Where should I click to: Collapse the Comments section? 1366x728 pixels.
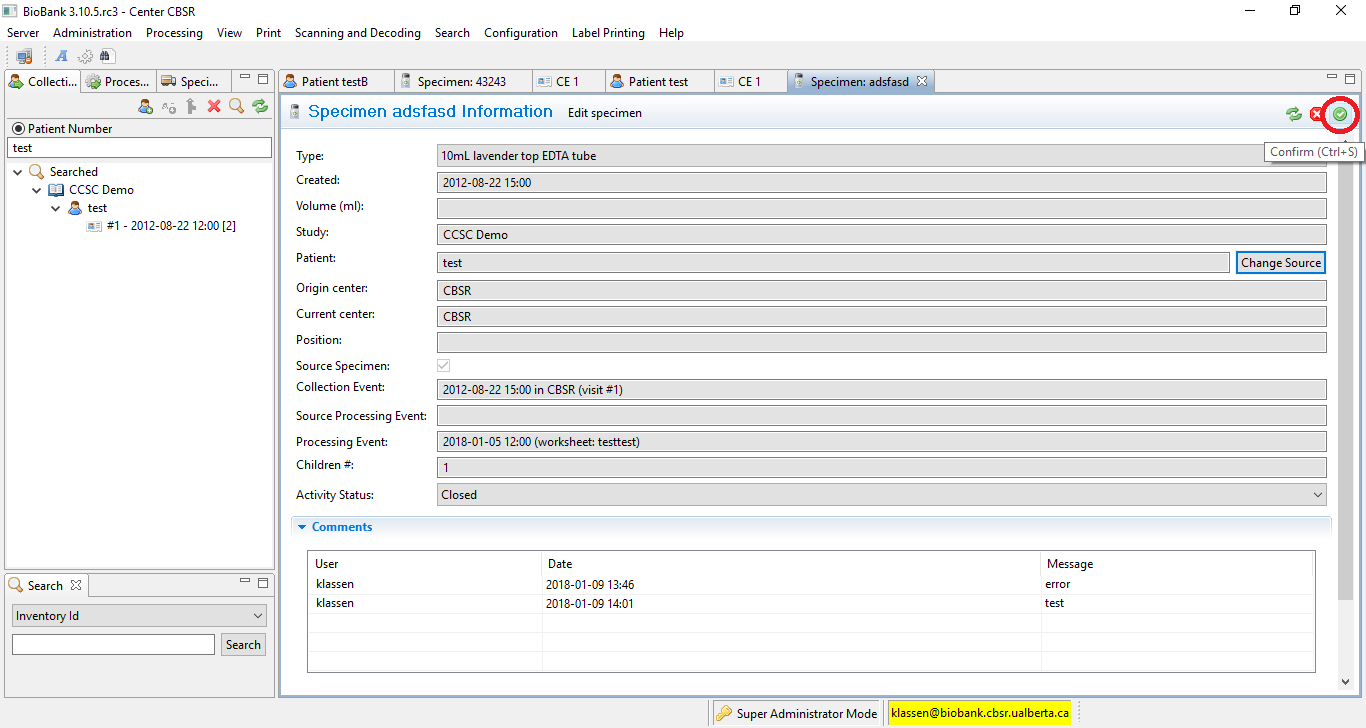tap(301, 527)
